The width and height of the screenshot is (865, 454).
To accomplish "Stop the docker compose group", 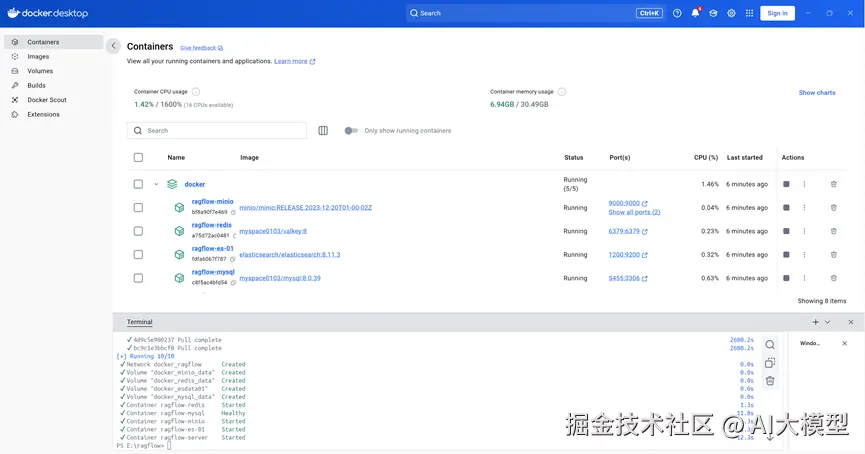I will coord(786,184).
